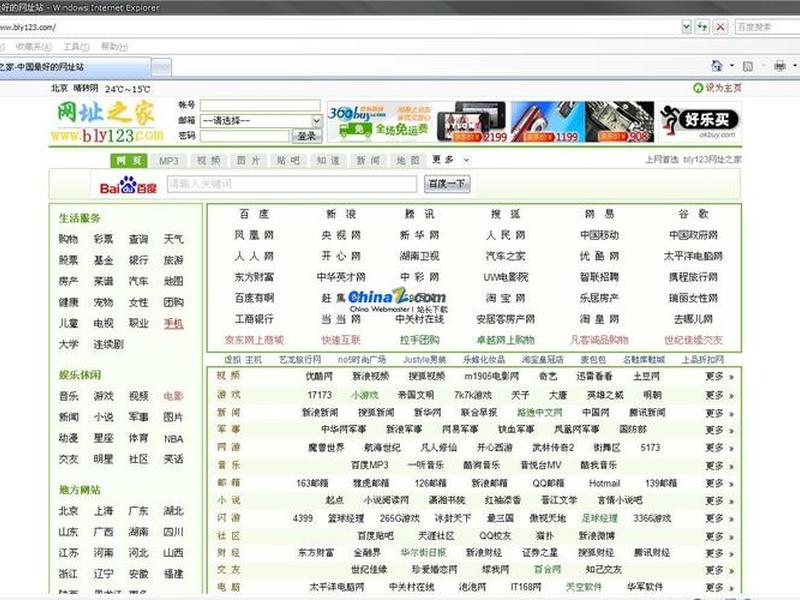
Task: Click the Baidu keyword search box
Action: coord(292,184)
